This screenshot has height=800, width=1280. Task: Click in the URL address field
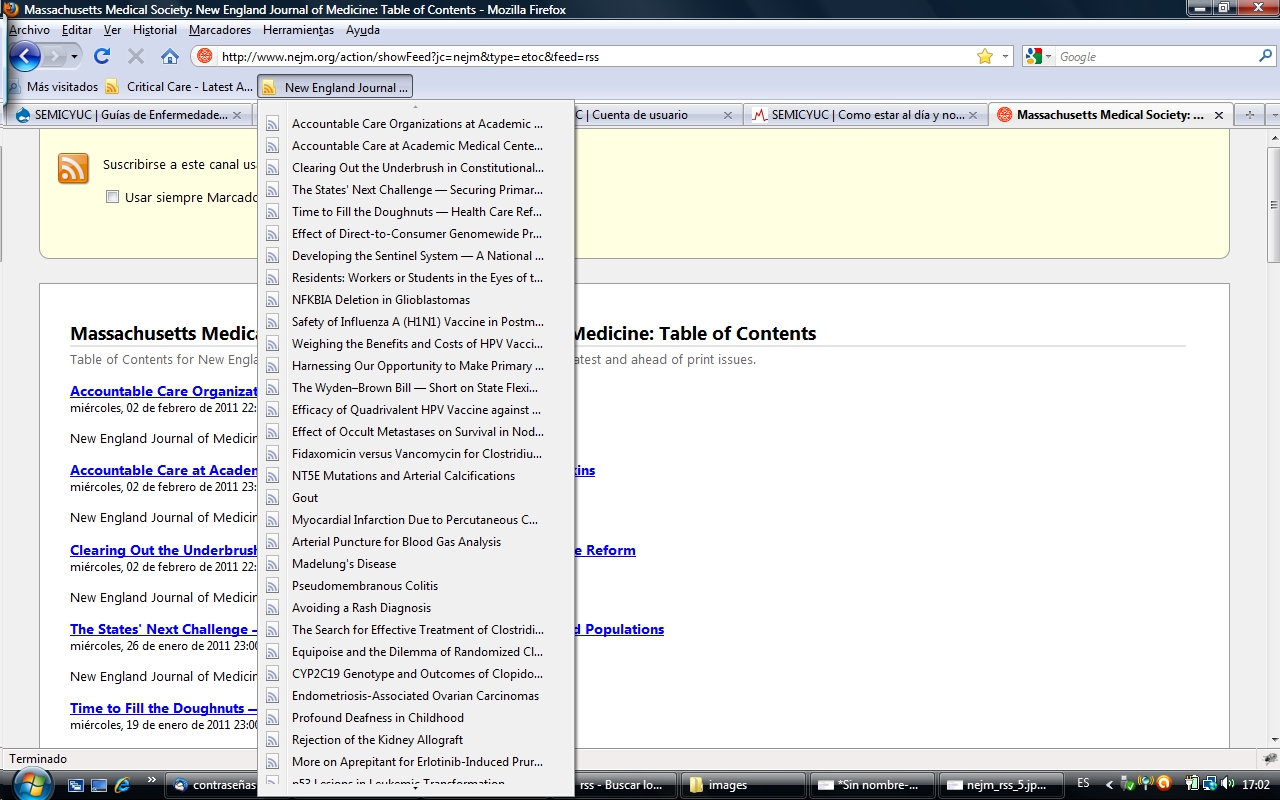tap(595, 56)
